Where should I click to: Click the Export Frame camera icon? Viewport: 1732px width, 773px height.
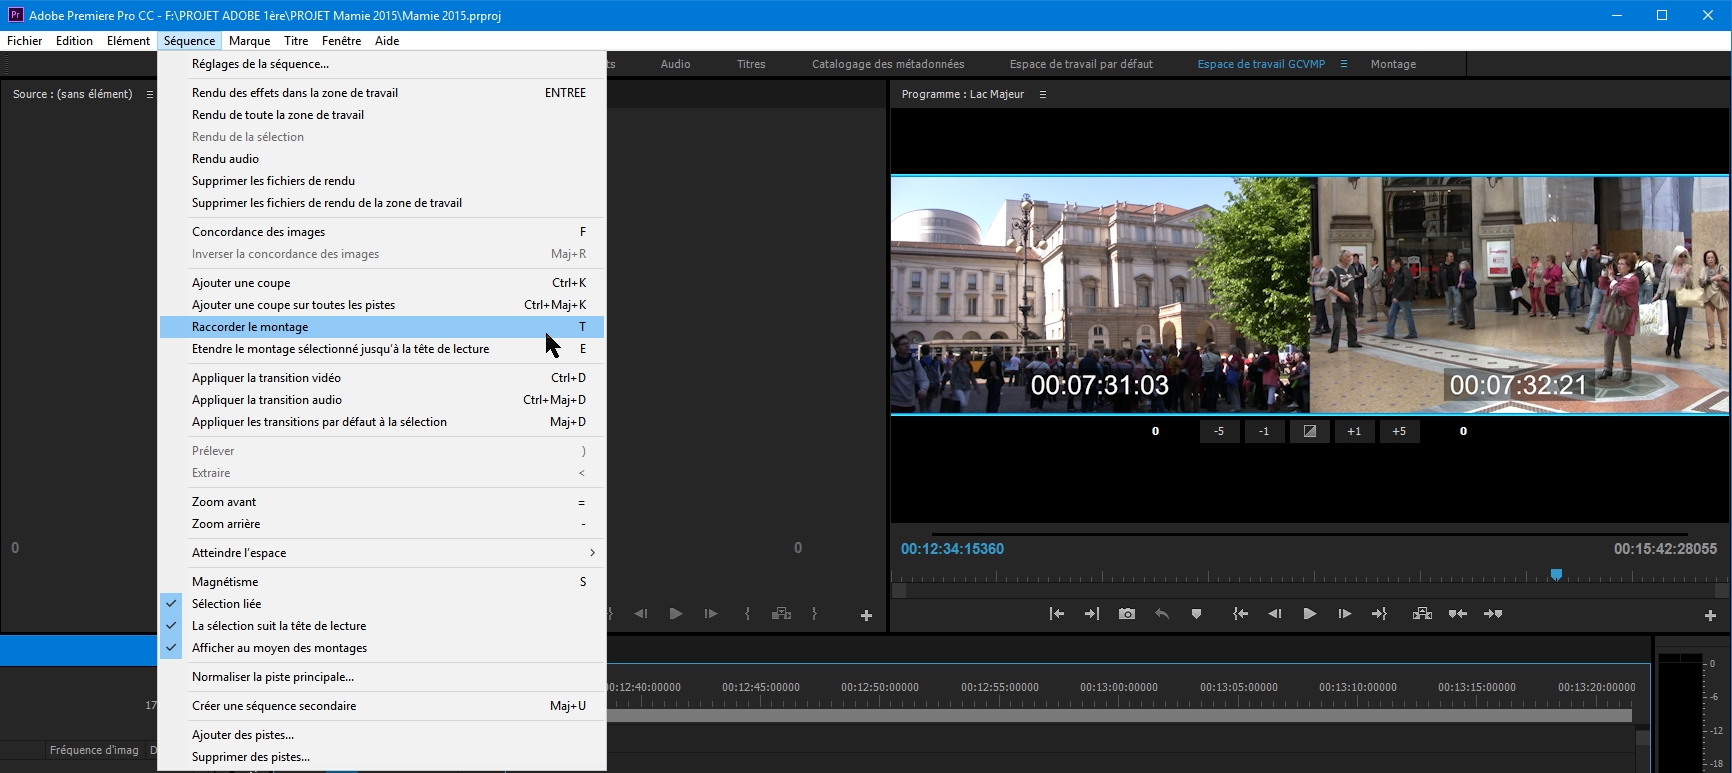click(x=1127, y=614)
